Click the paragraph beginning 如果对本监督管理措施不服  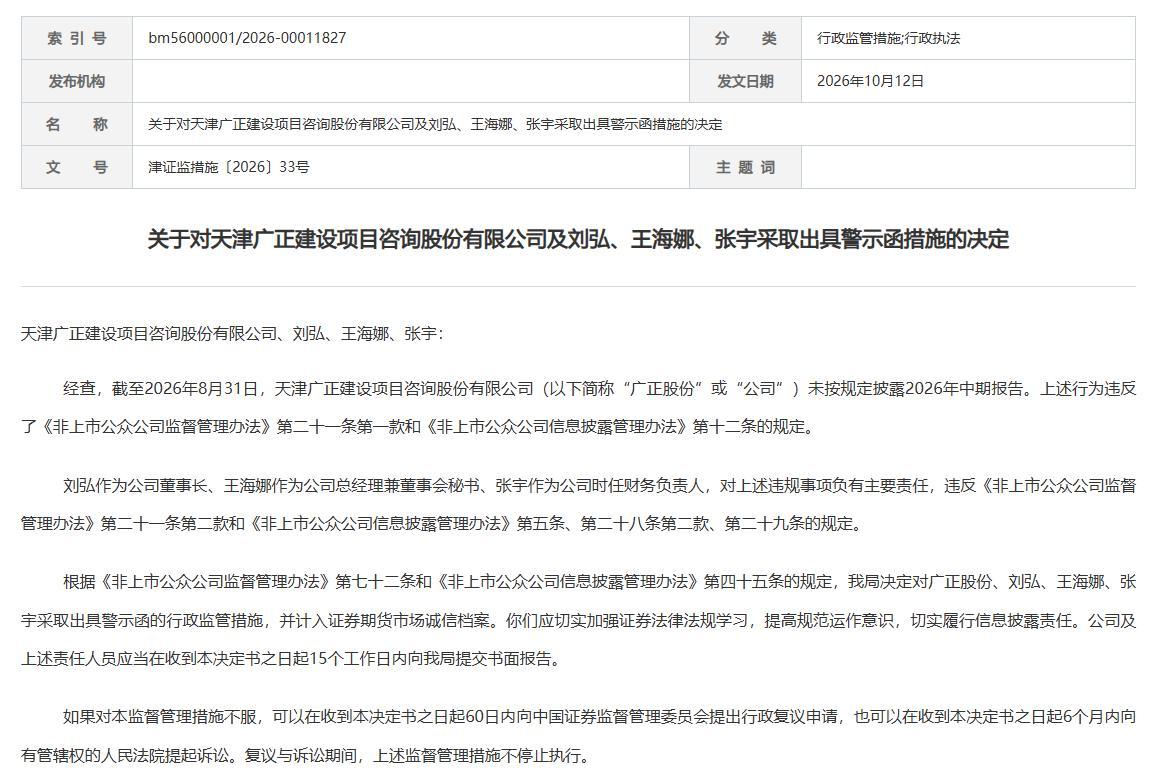pos(578,736)
